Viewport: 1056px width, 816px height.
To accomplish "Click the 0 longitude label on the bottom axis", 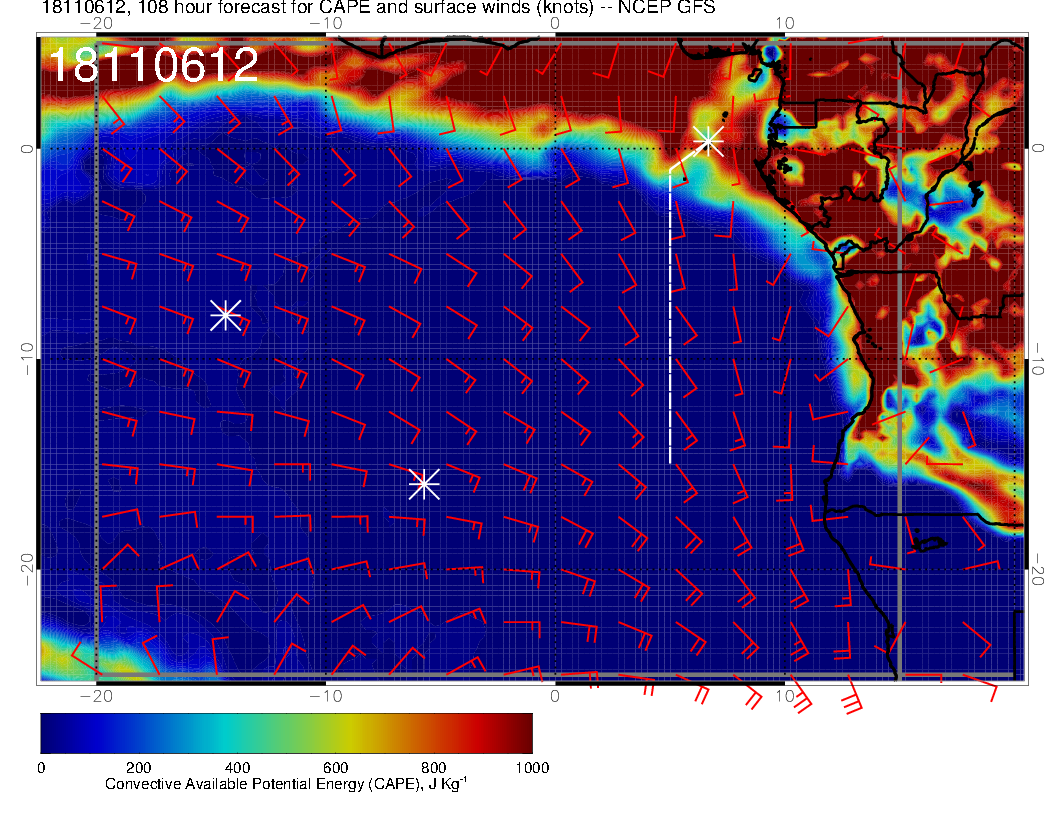I will (555, 695).
